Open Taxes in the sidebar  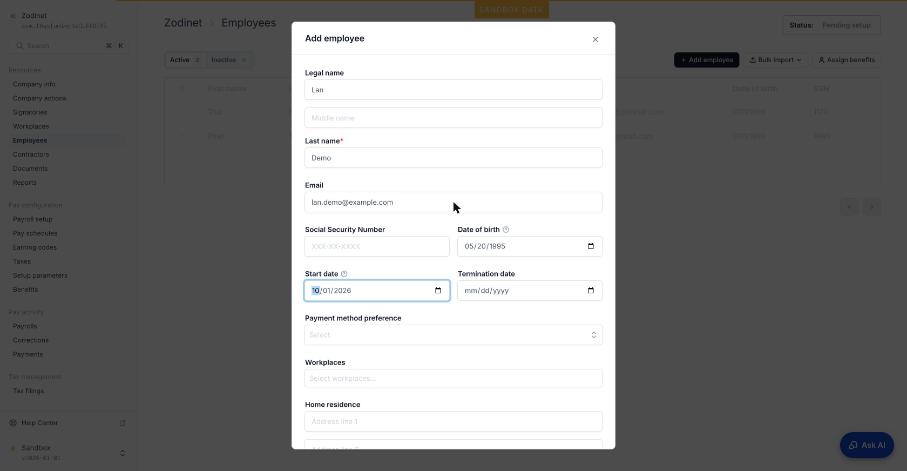(22, 262)
